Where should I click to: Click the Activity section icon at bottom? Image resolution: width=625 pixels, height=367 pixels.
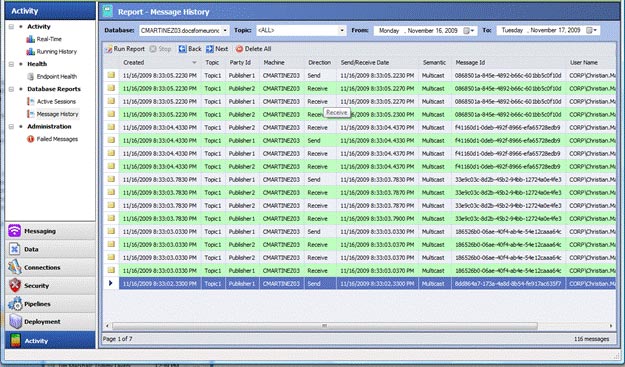15,341
